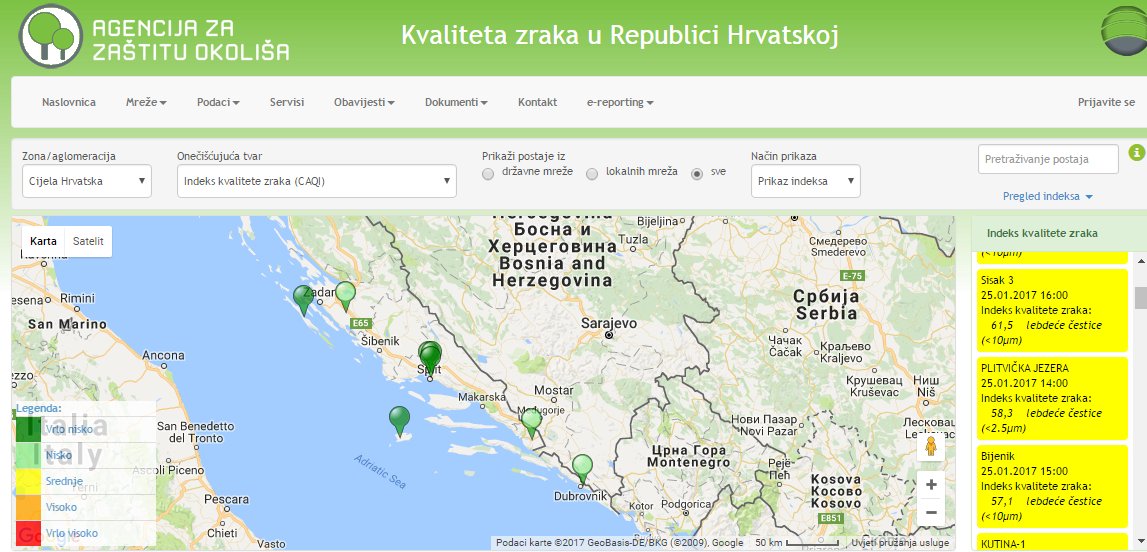Activate the Street View pegman icon
This screenshot has width=1147, height=552.
[930, 446]
